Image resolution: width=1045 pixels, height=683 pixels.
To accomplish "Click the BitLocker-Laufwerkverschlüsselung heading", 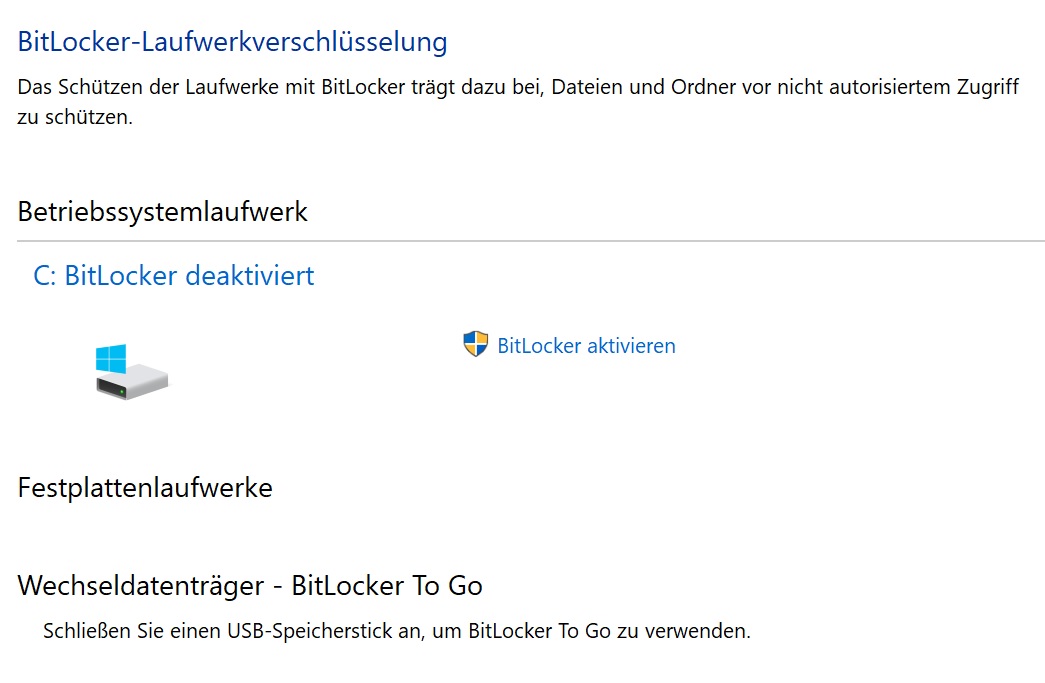I will 233,41.
